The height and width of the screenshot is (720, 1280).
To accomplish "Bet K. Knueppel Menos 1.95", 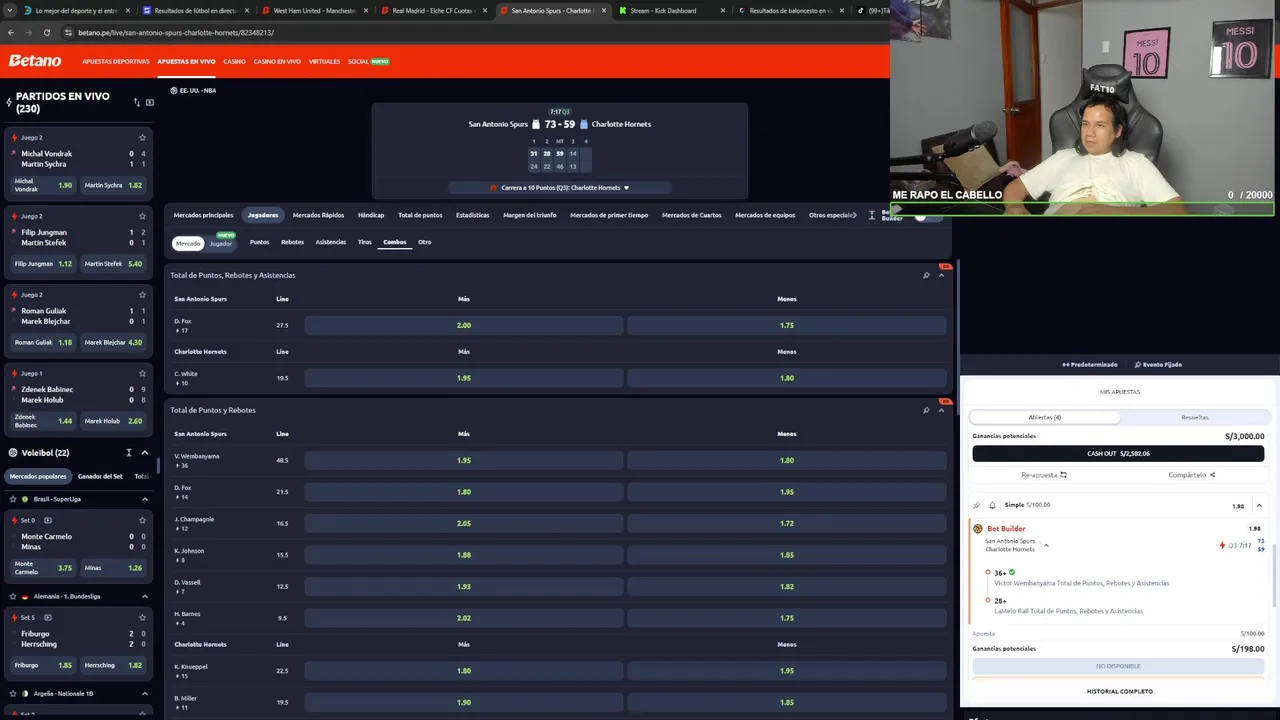I will 787,670.
